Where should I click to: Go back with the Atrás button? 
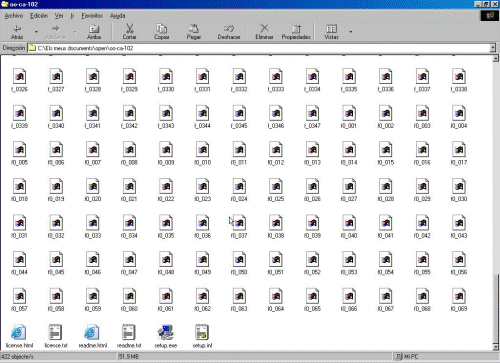point(17,32)
